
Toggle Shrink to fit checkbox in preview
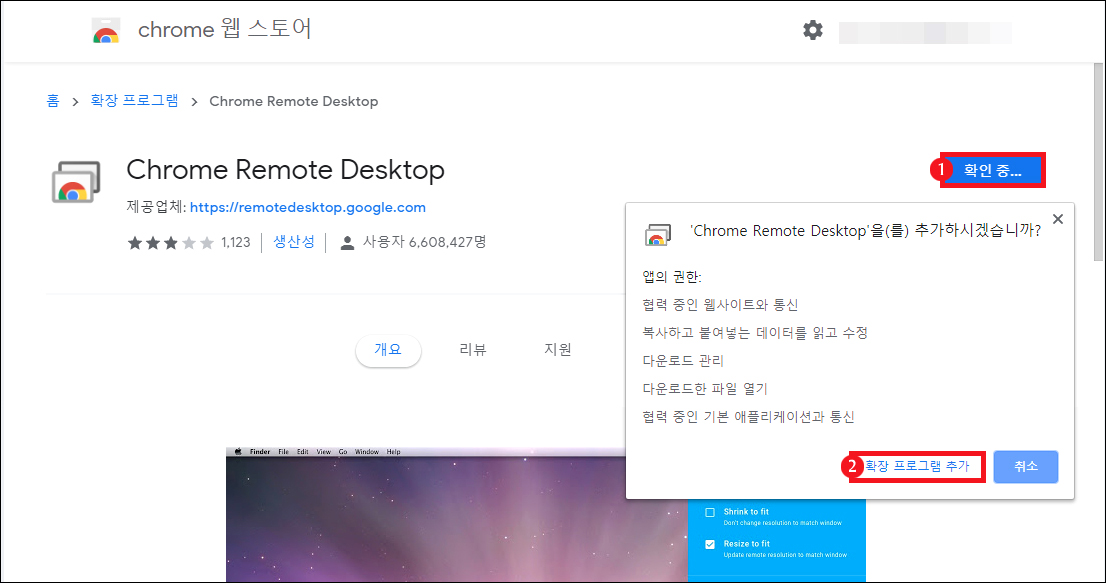[x=710, y=513]
